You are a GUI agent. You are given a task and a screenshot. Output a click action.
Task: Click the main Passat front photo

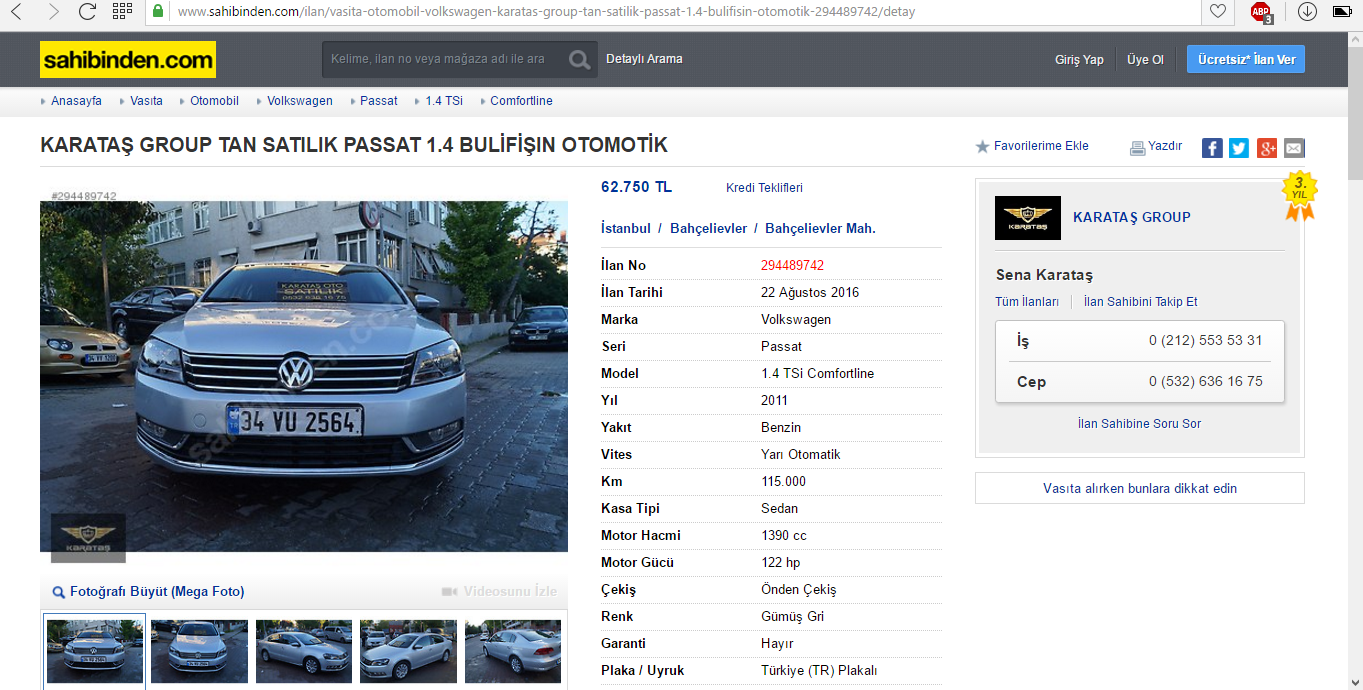[304, 376]
